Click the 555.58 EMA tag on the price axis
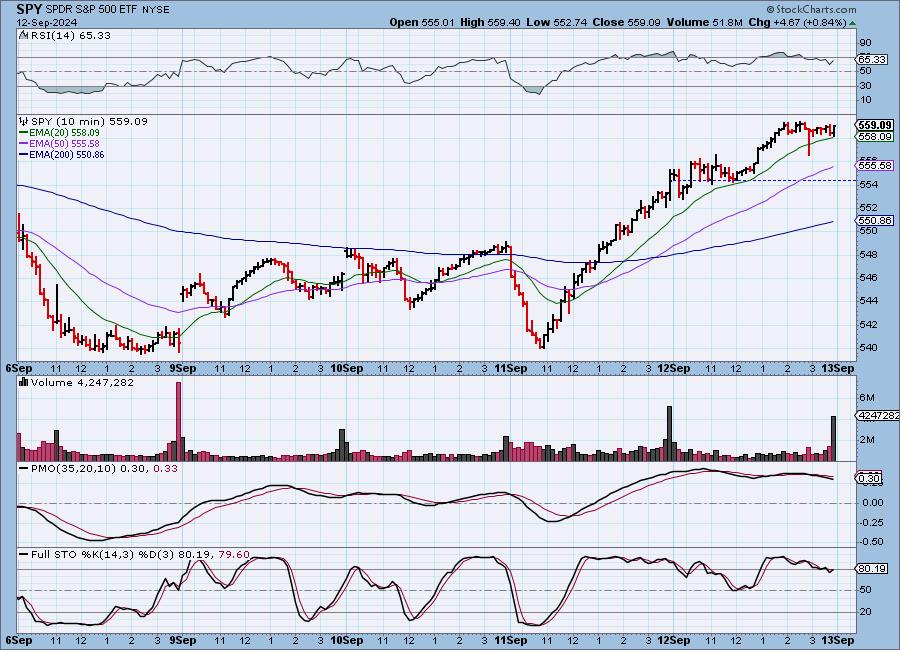The image size is (900, 650). (874, 165)
